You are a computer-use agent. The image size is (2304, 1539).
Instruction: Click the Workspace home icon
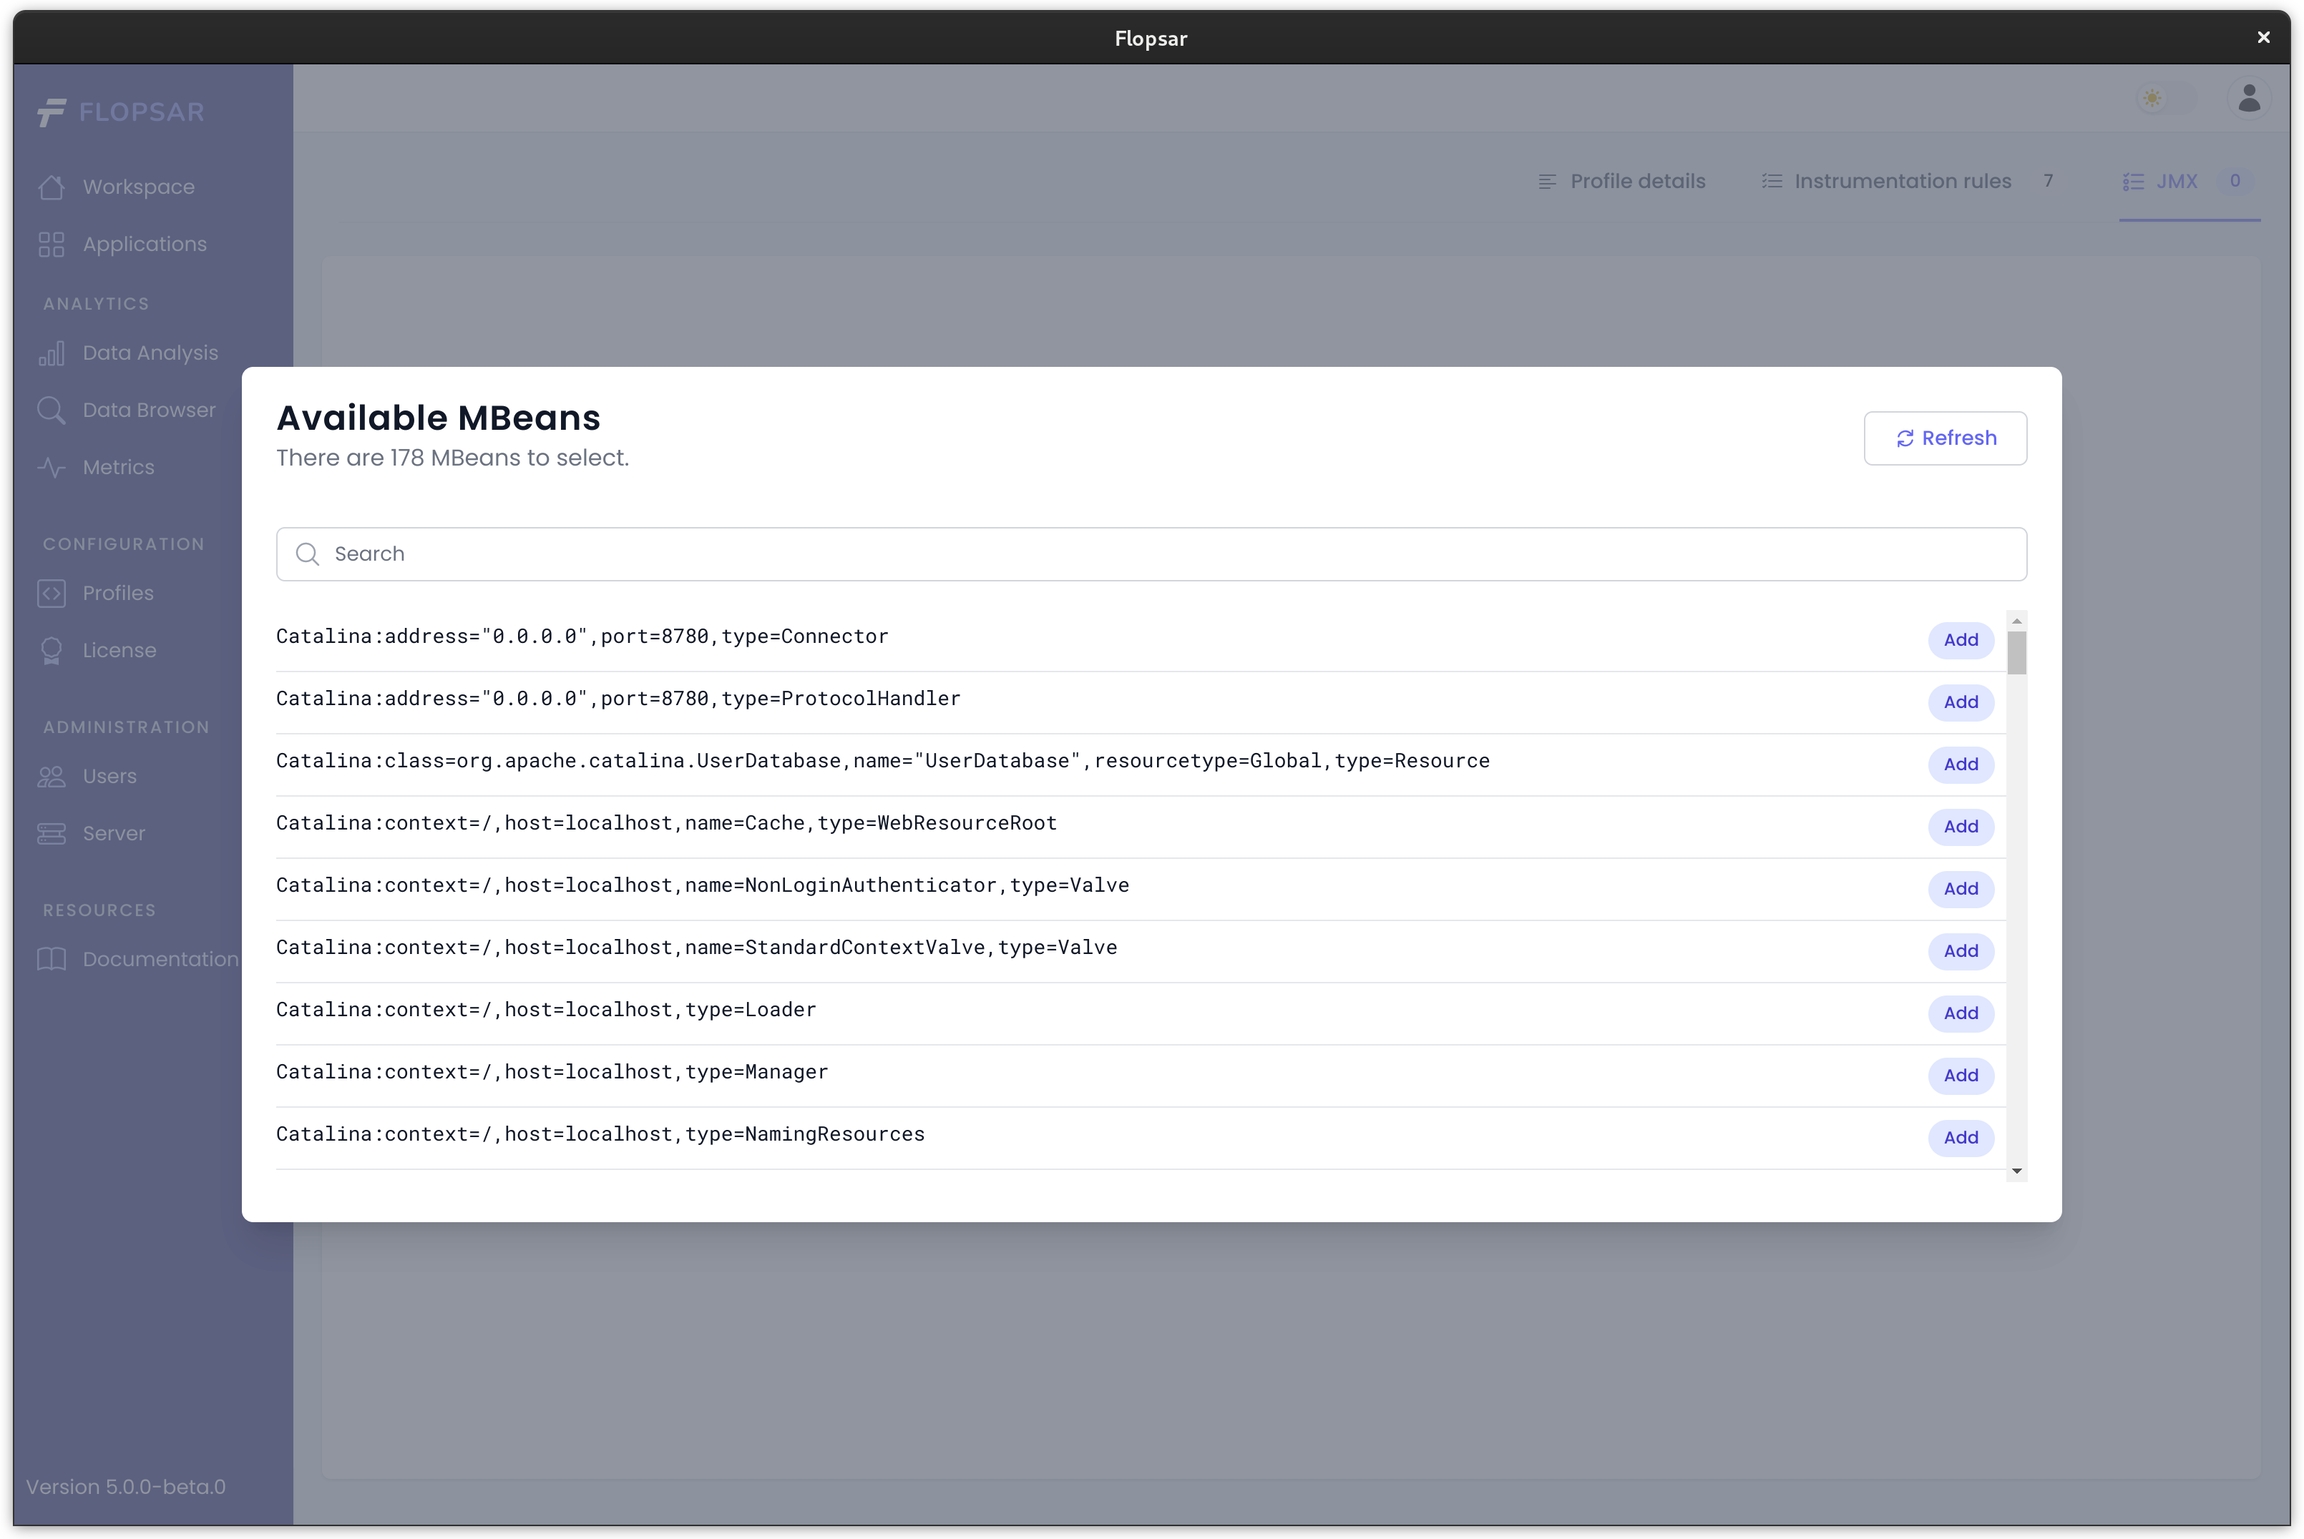coord(51,187)
